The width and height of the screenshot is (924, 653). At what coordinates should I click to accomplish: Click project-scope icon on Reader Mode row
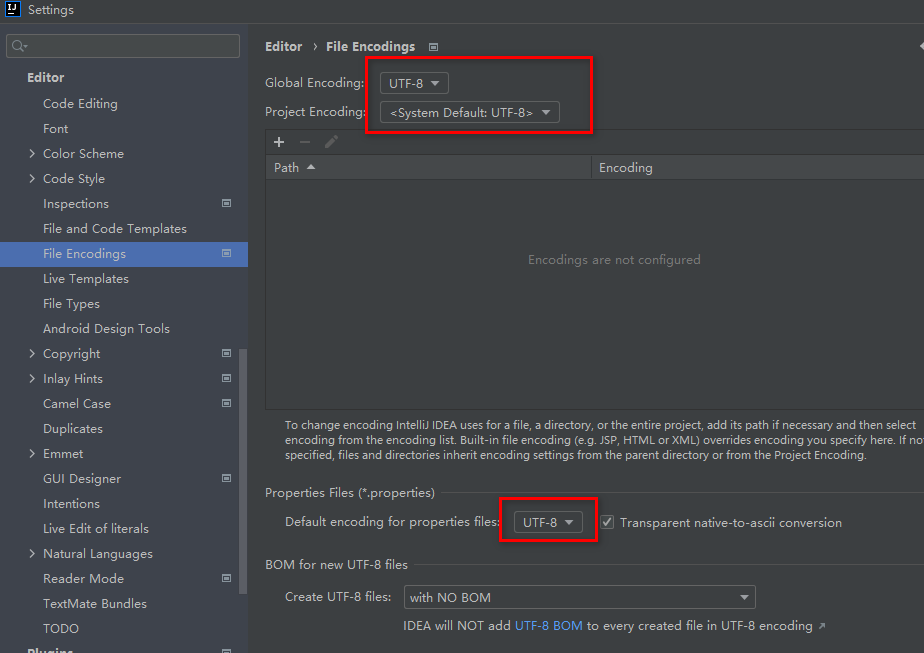(x=226, y=579)
